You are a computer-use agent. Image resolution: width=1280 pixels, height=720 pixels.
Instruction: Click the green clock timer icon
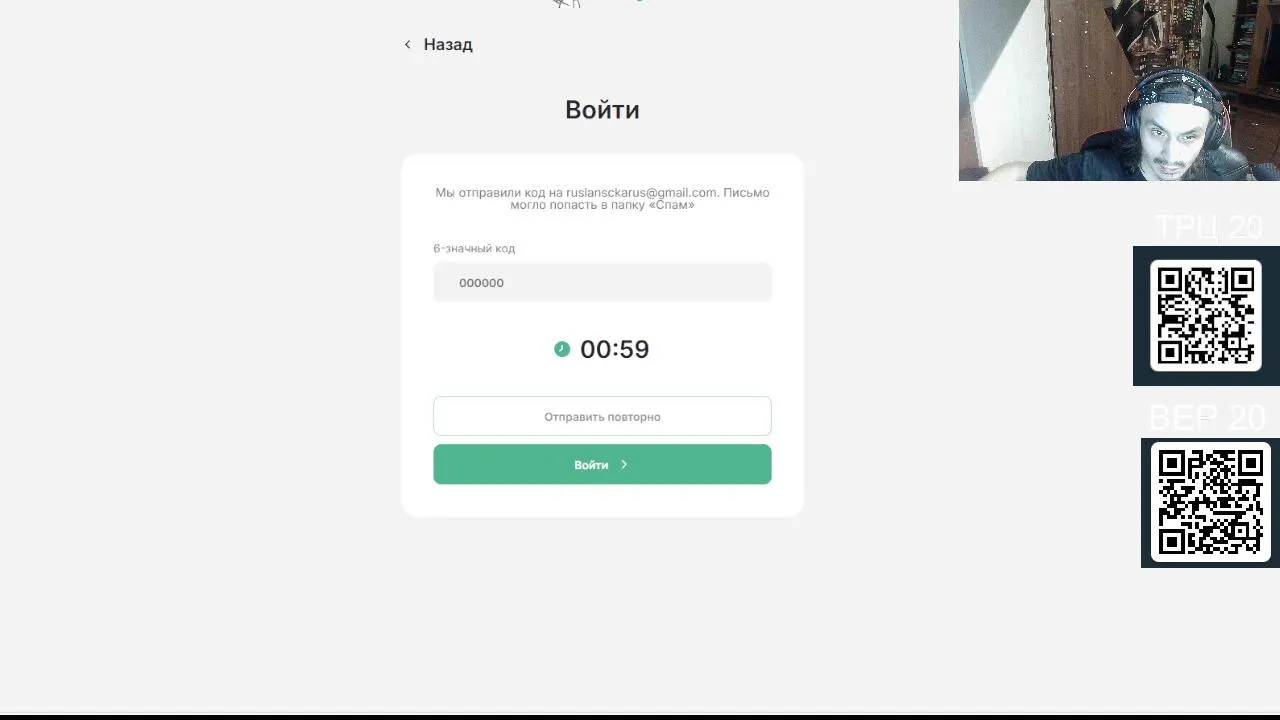click(x=562, y=349)
